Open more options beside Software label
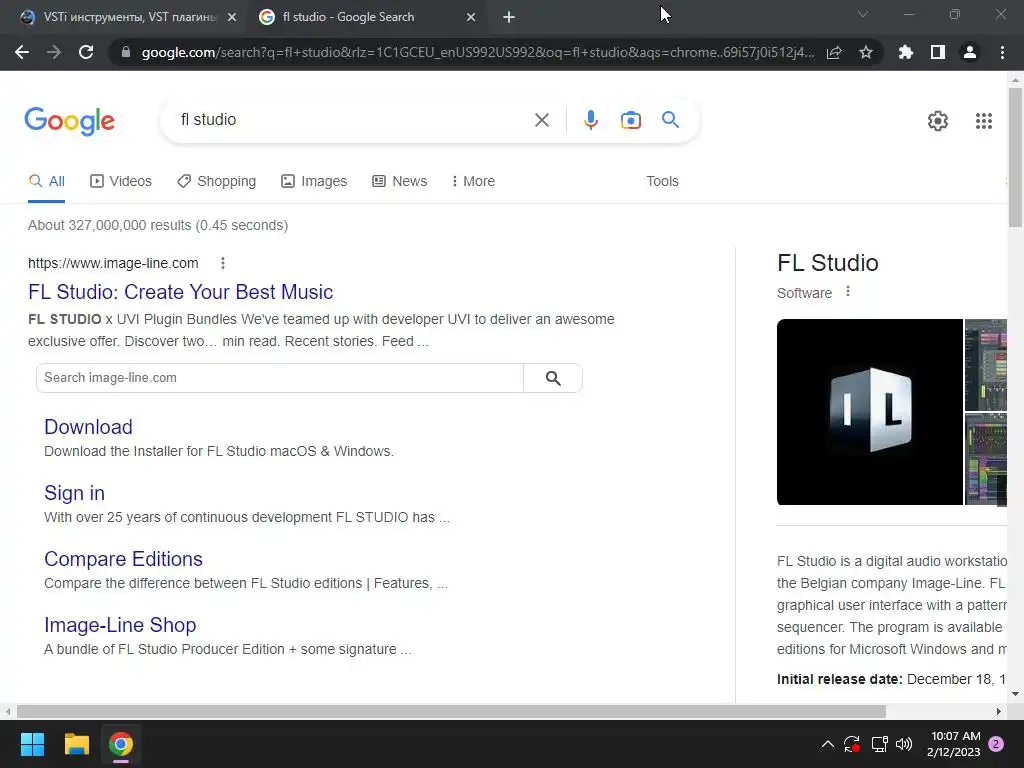 pyautogui.click(x=848, y=292)
